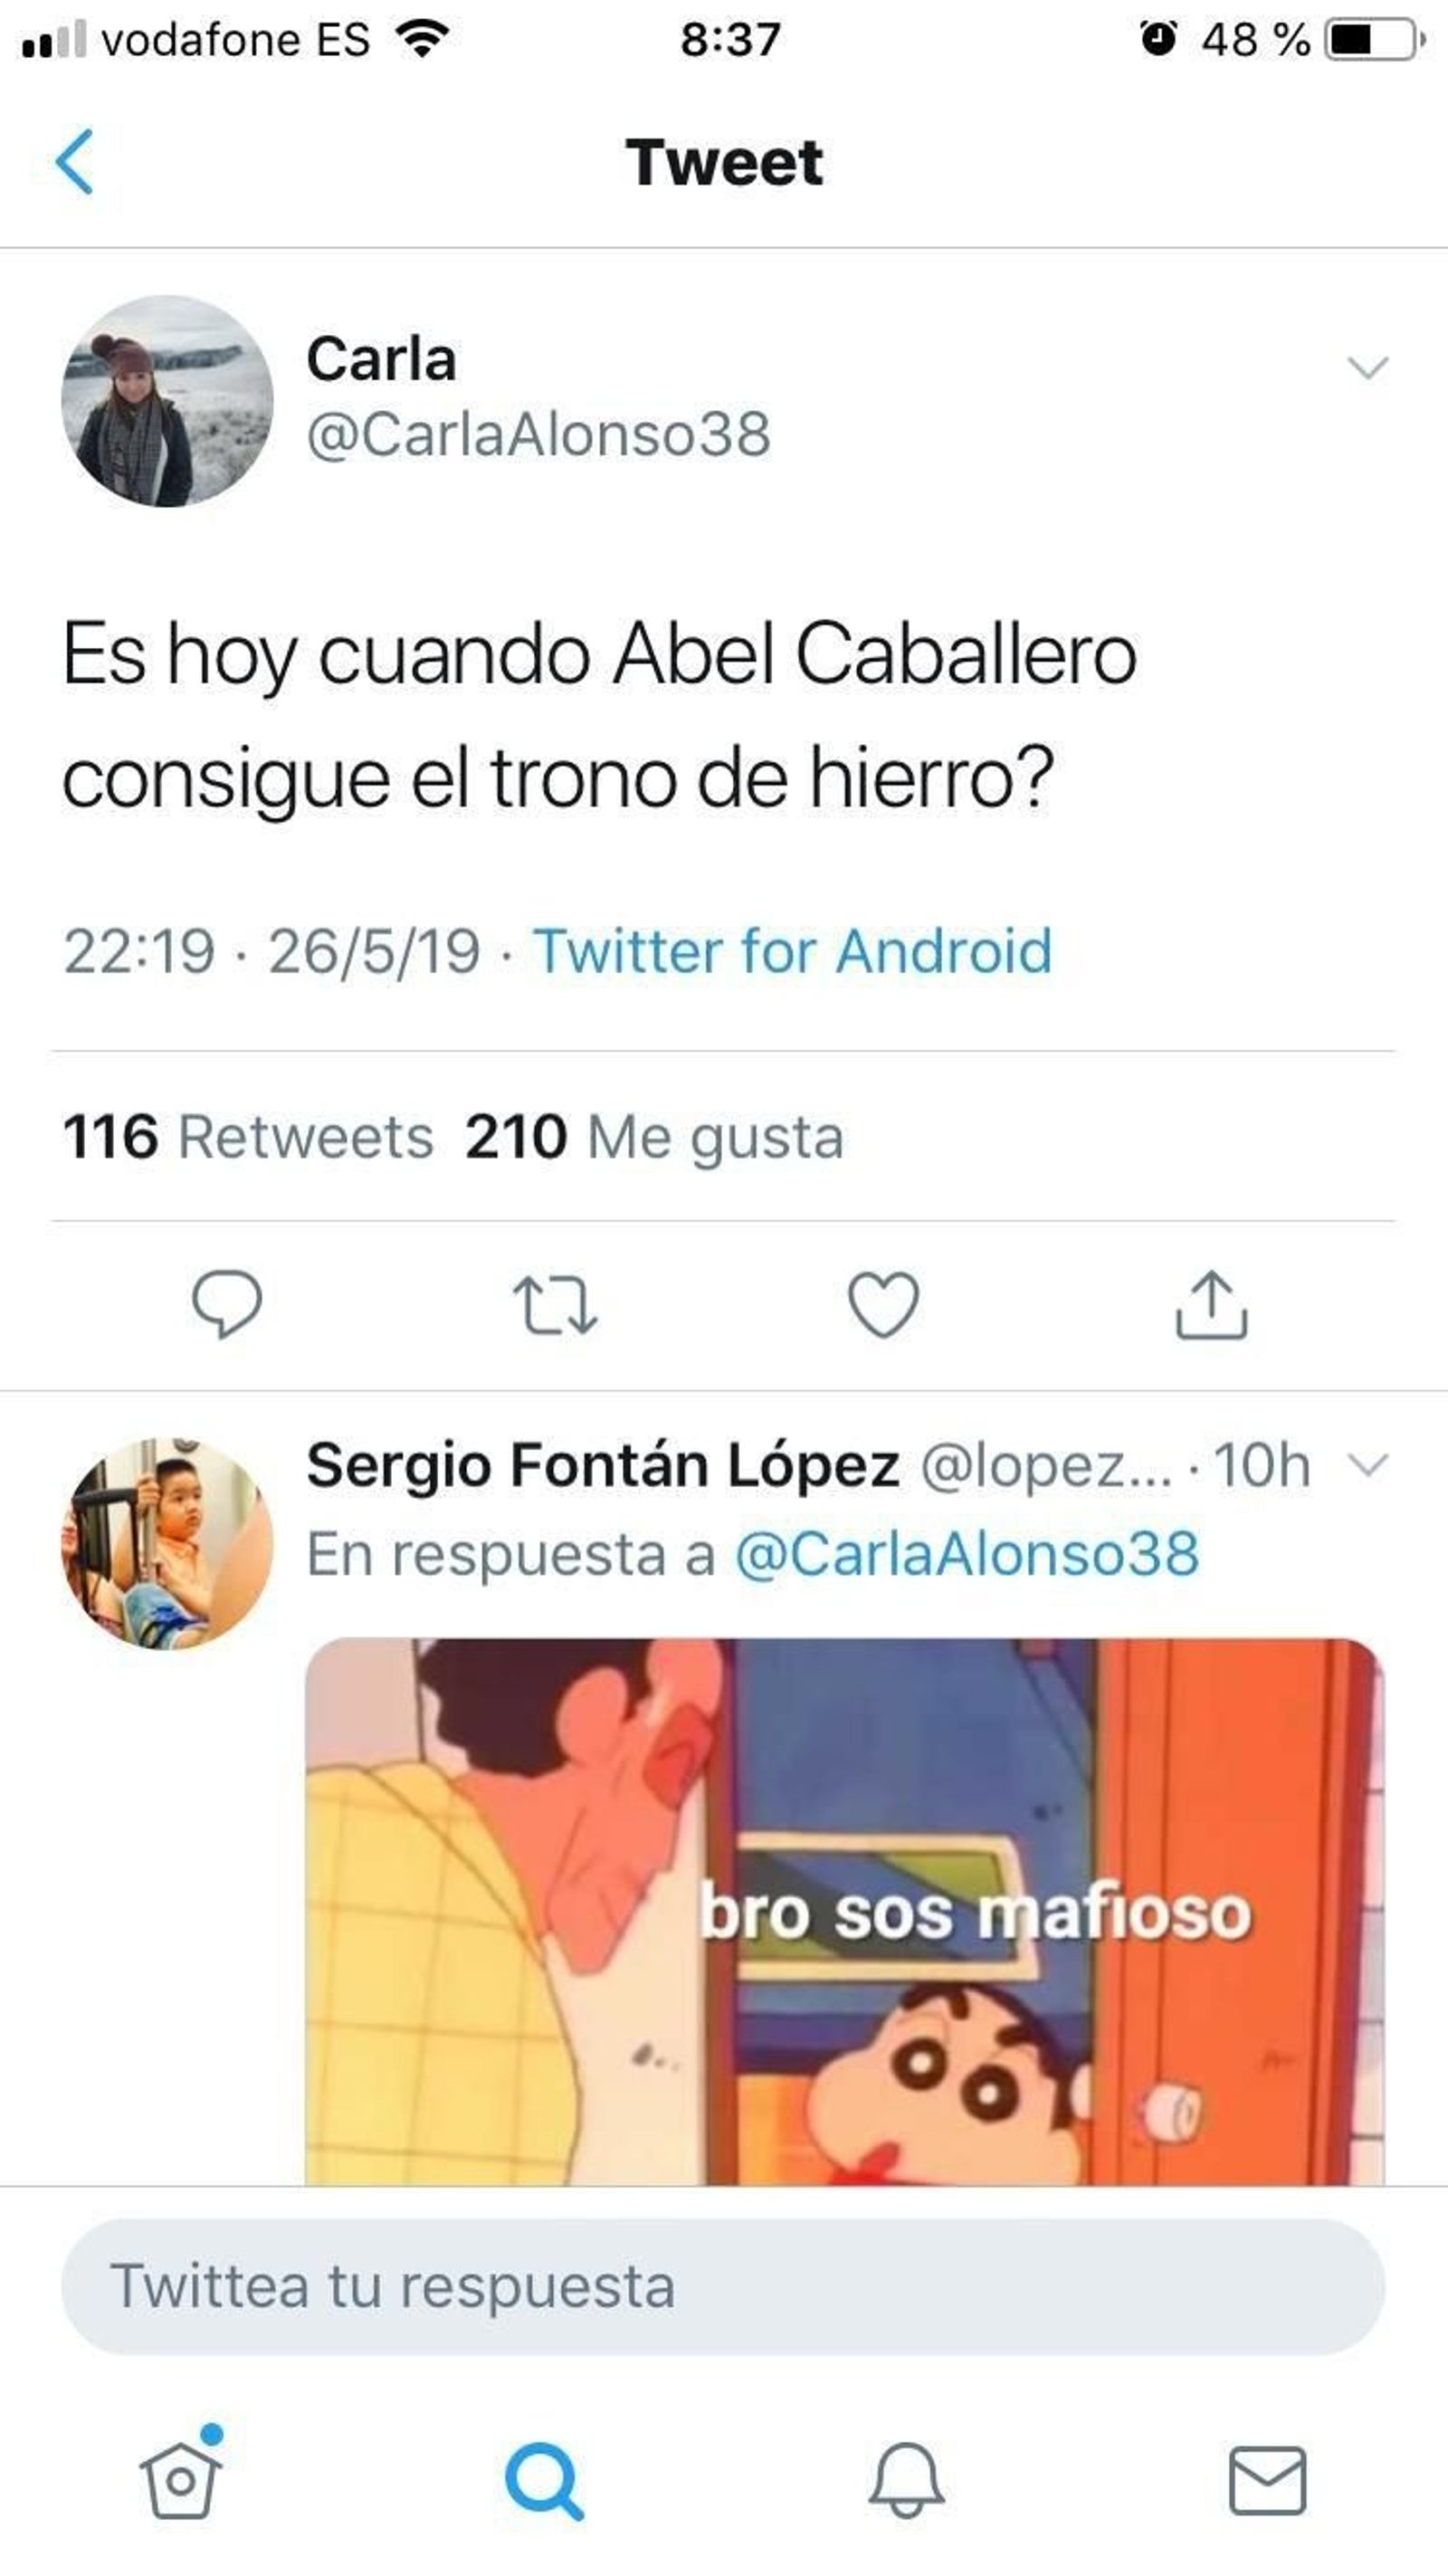Open Sergio Fontán López's profile picture
This screenshot has width=1448, height=2576.
click(167, 1543)
